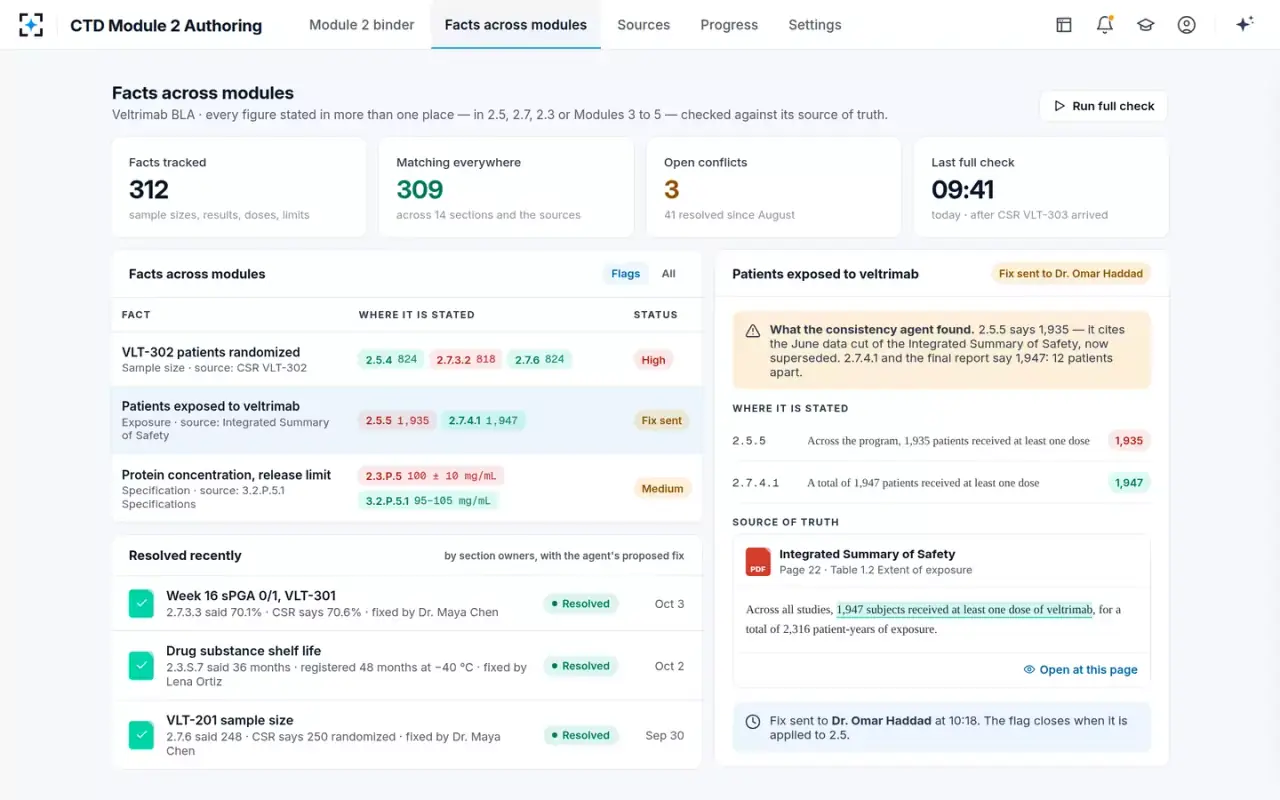
Task: Open the Open conflicts card
Action: coord(774,187)
